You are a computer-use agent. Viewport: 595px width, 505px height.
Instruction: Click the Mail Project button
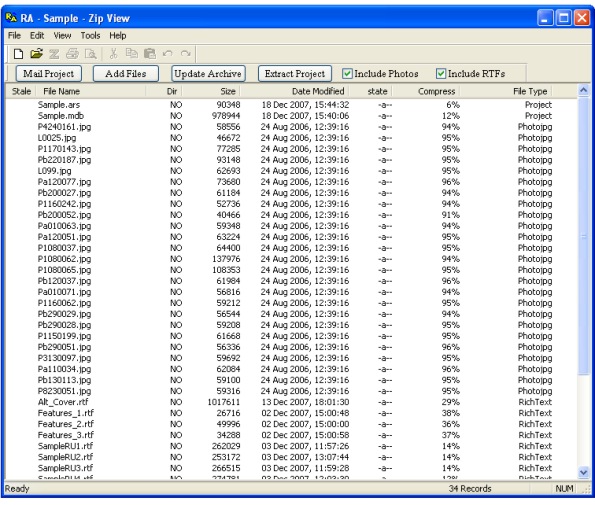point(49,74)
